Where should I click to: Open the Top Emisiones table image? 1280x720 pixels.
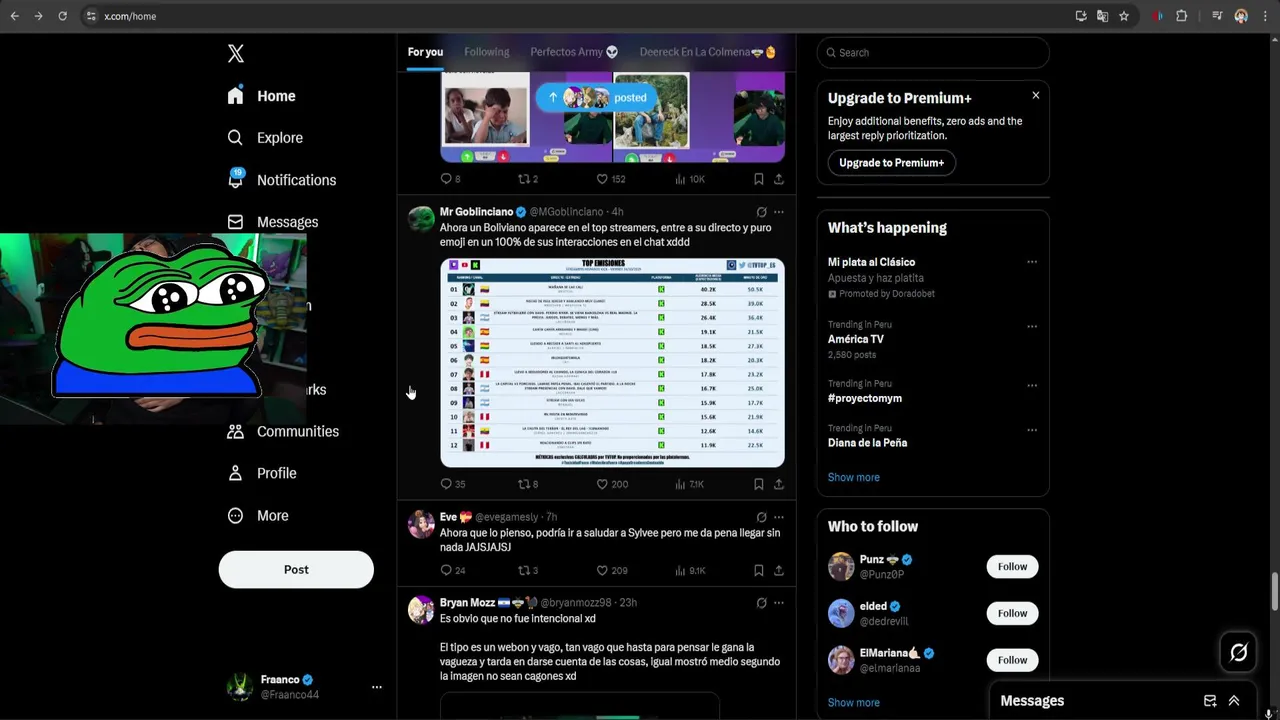612,363
